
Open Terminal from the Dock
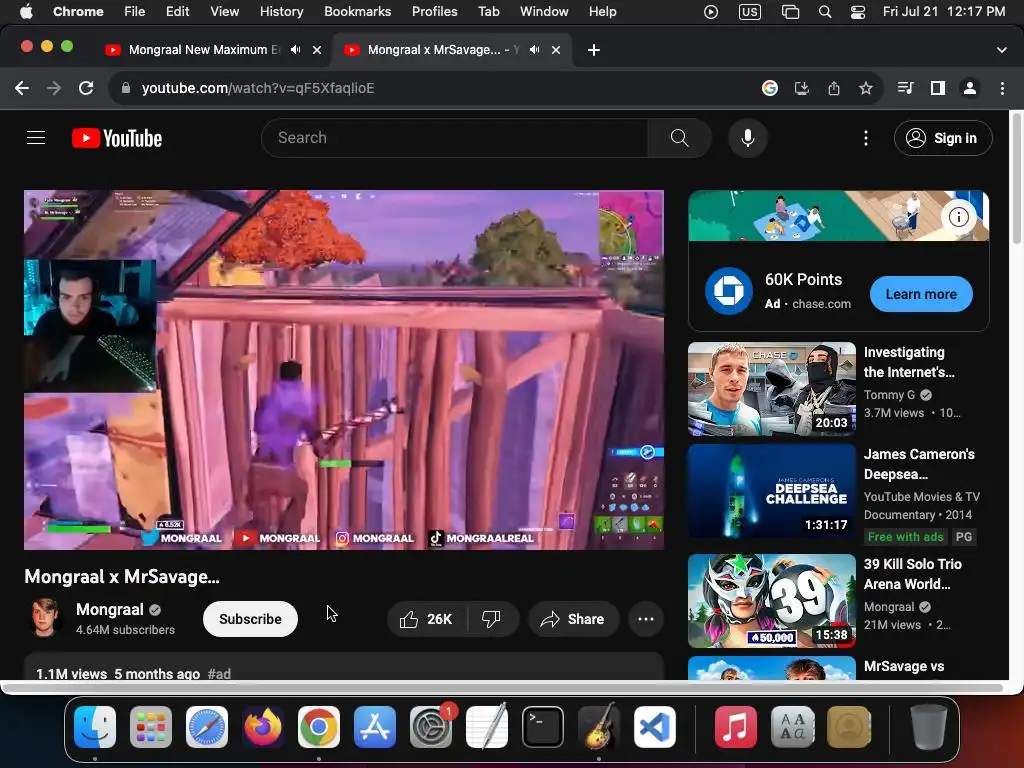tap(542, 727)
